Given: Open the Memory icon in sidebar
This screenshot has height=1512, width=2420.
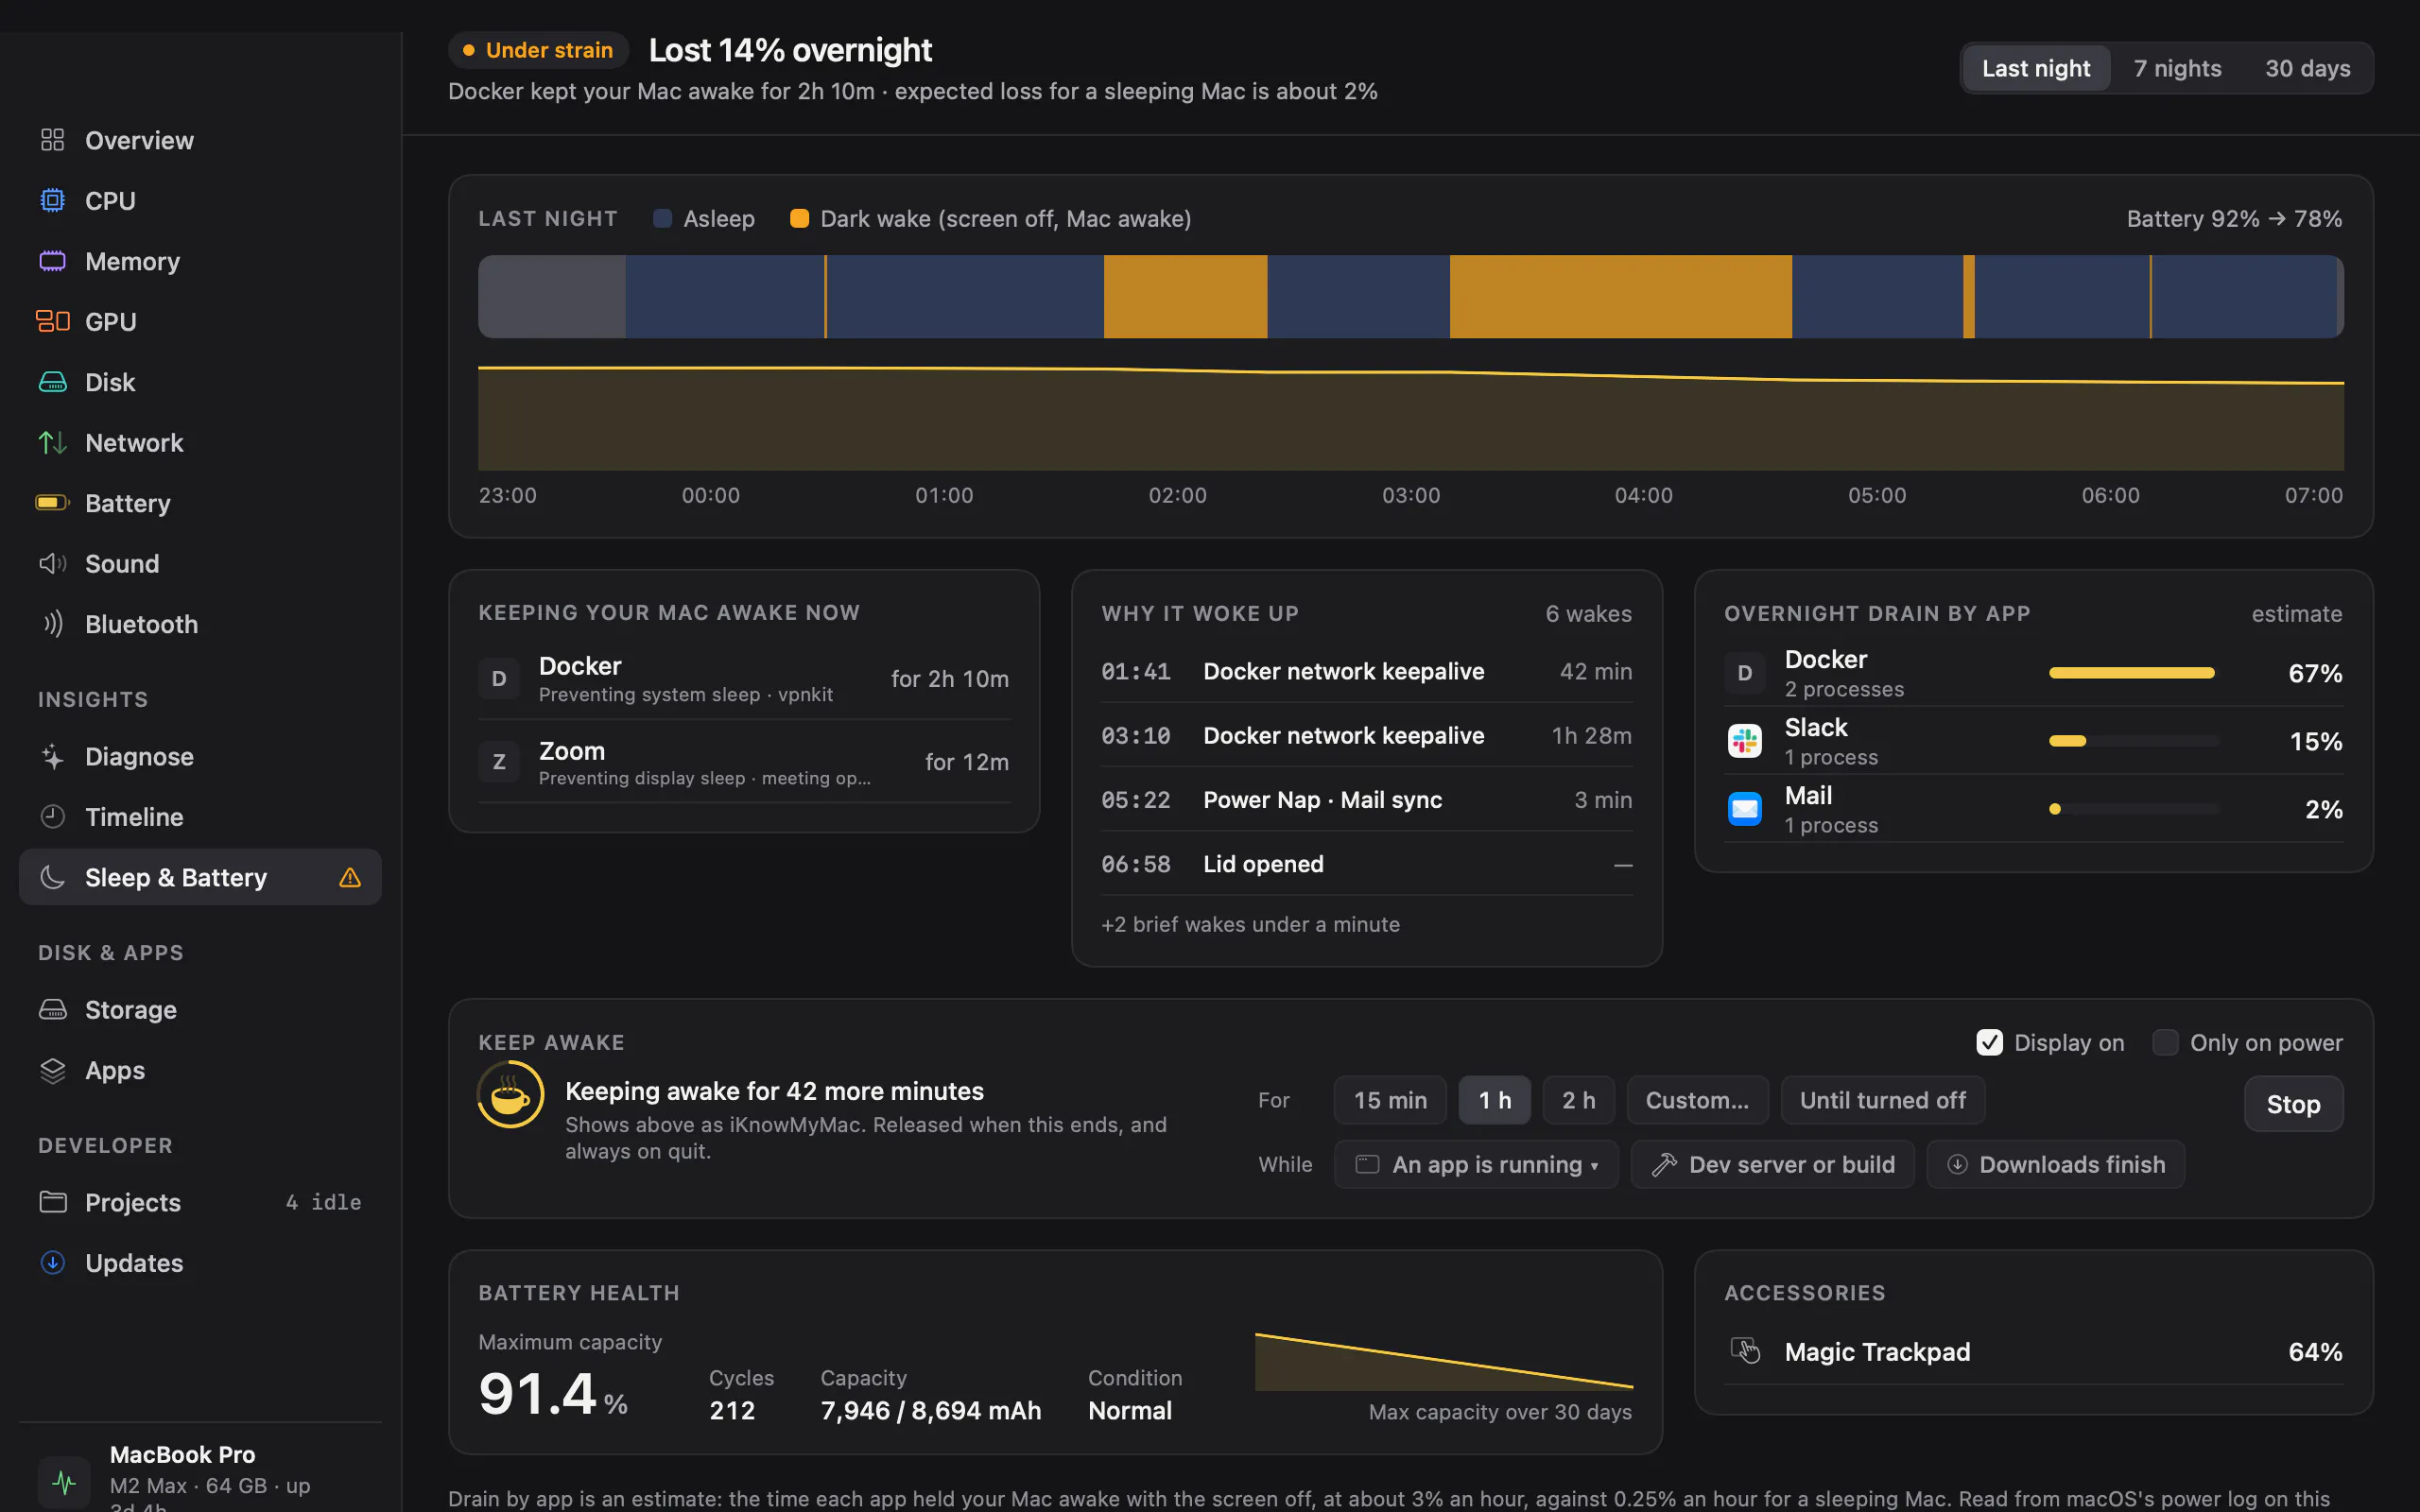Looking at the screenshot, I should pyautogui.click(x=52, y=261).
